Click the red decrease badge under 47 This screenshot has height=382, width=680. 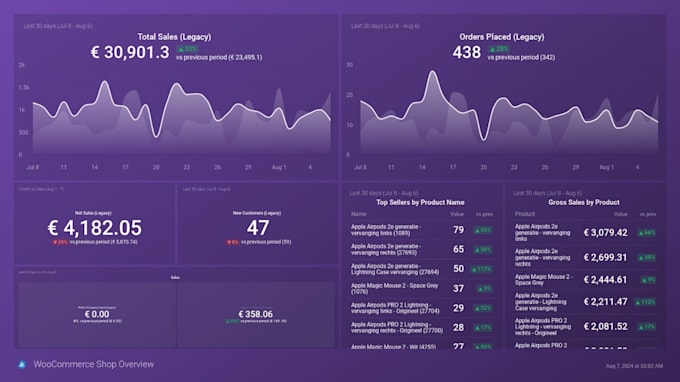[x=233, y=242]
